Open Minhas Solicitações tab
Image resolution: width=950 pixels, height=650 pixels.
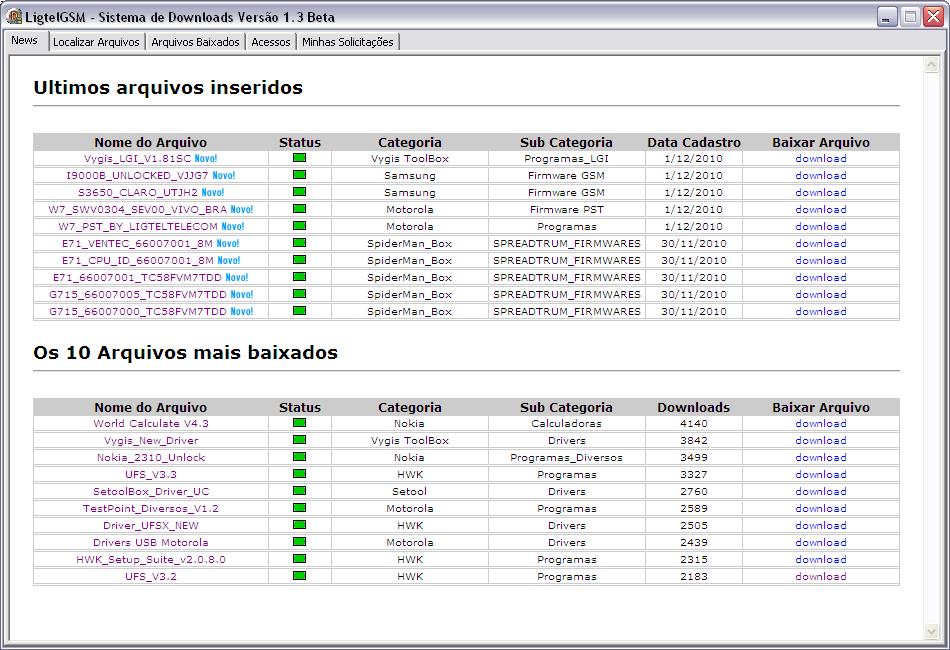click(348, 42)
